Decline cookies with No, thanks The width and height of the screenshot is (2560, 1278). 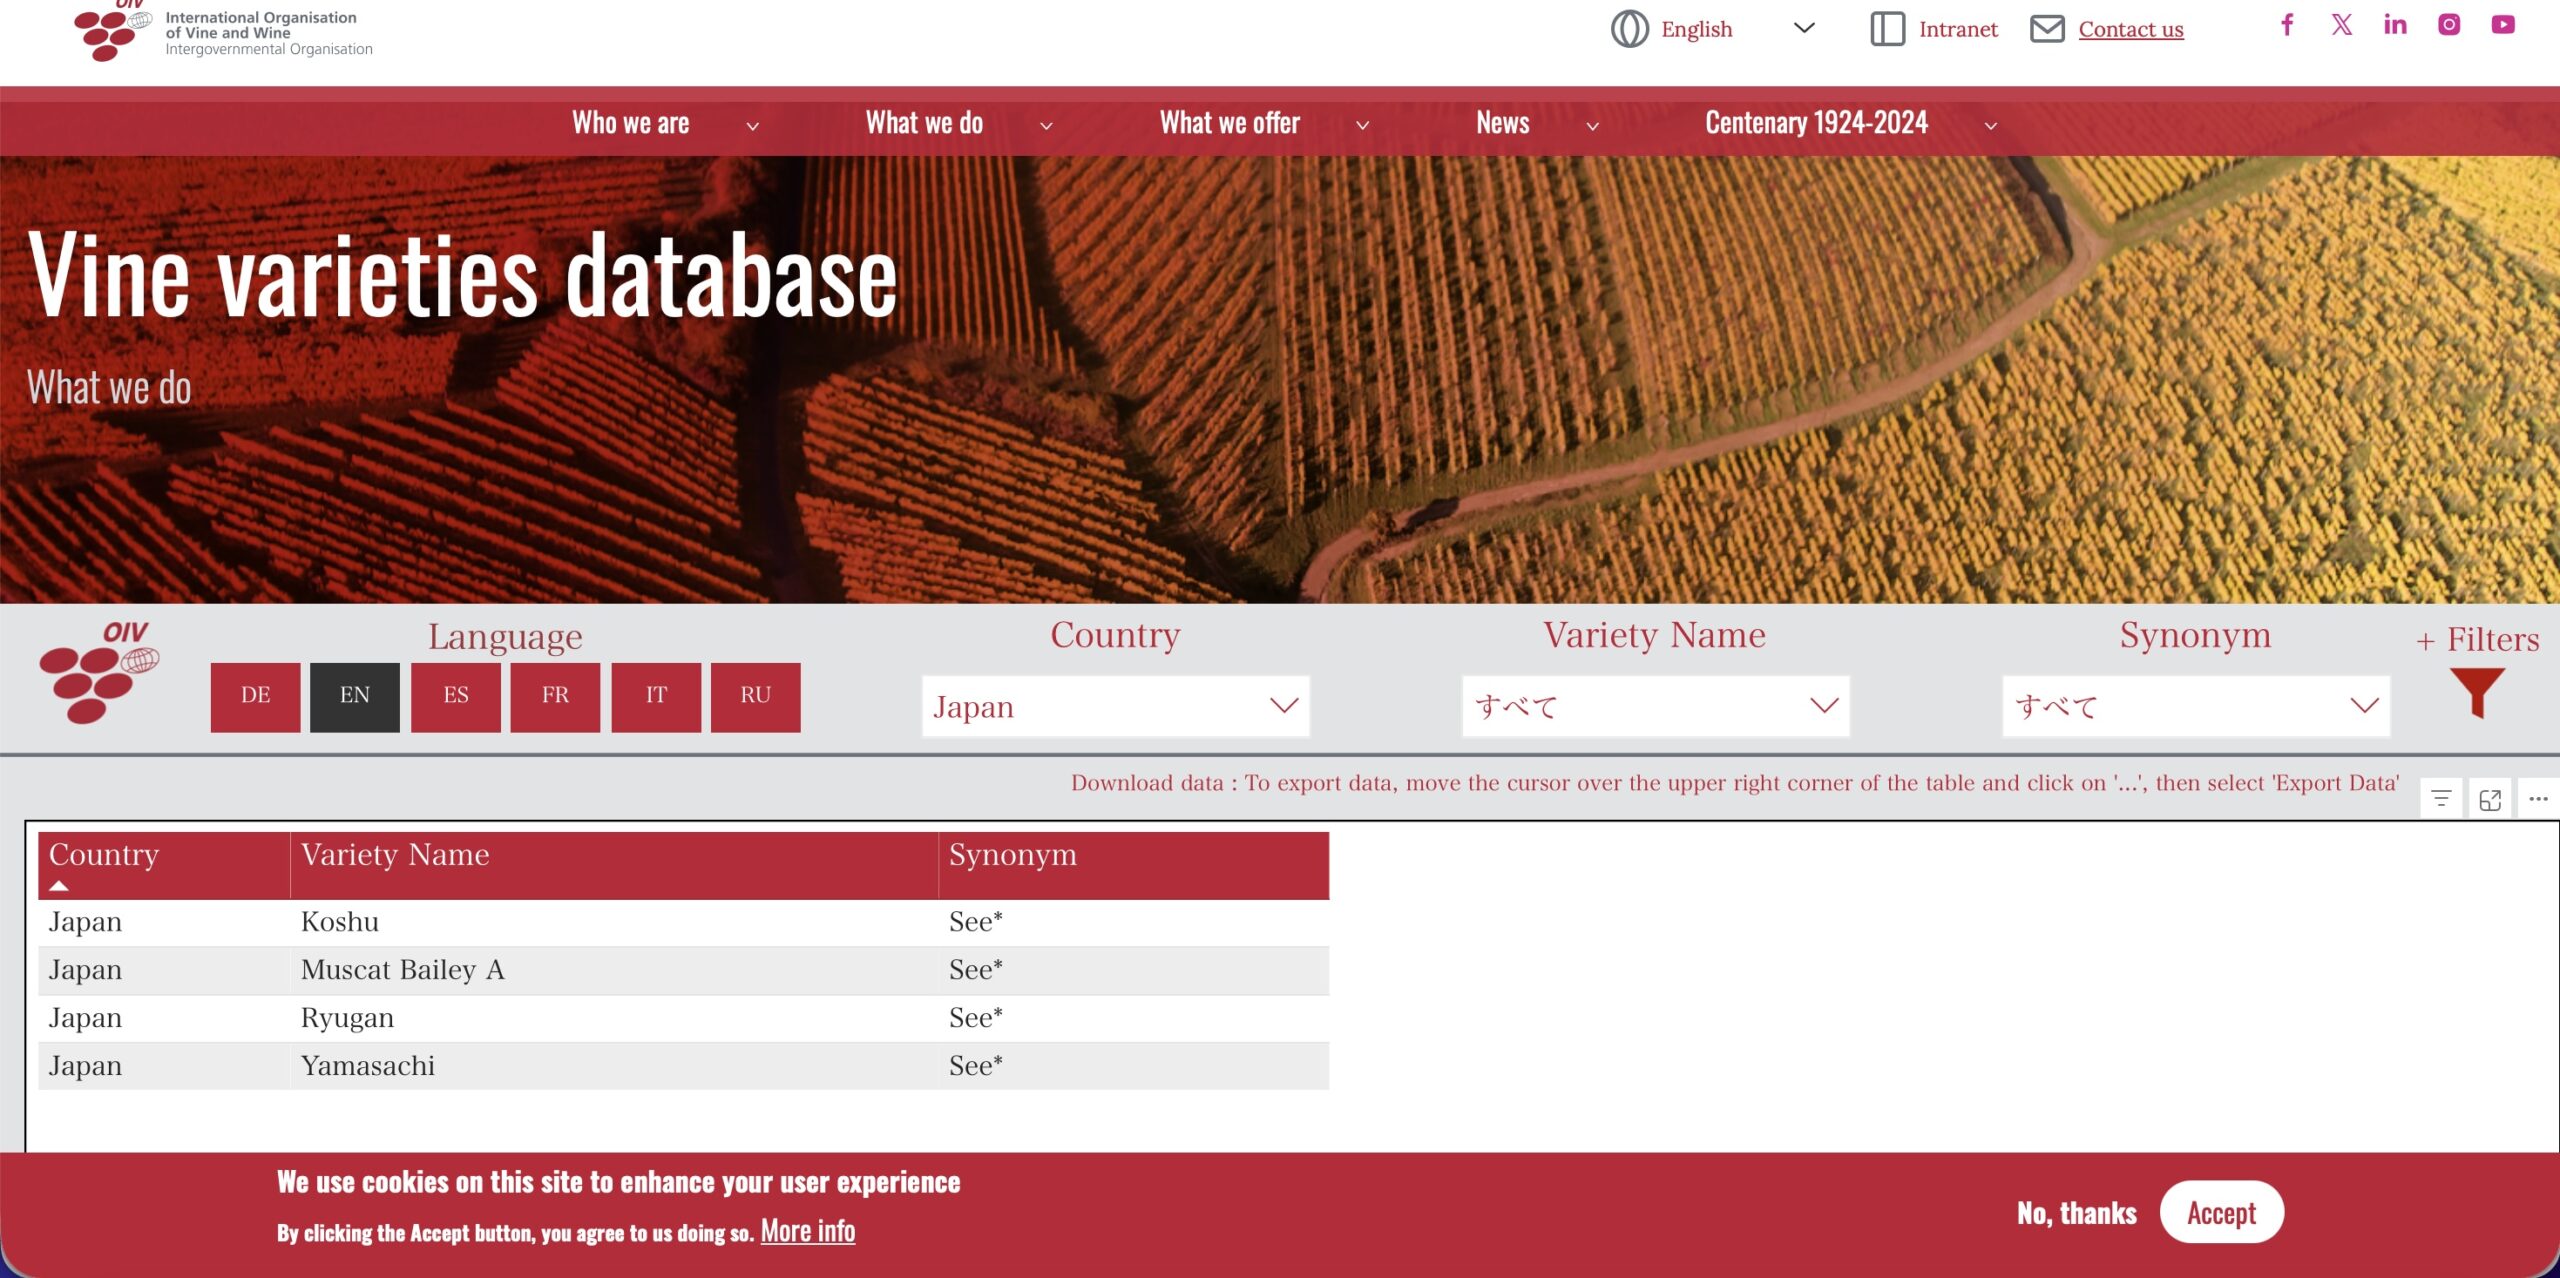[x=2076, y=1213]
